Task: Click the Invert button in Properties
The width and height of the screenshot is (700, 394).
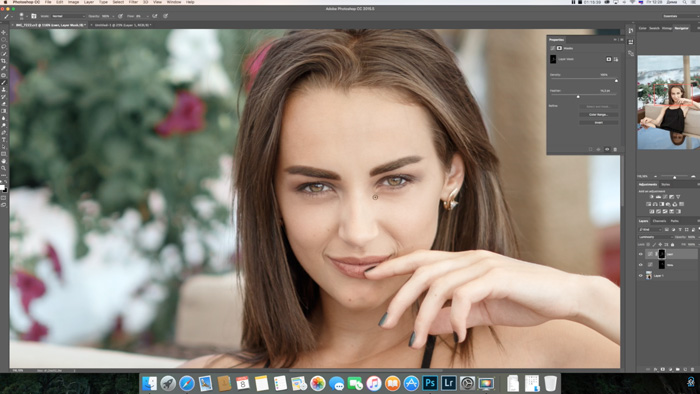Action: (x=599, y=122)
